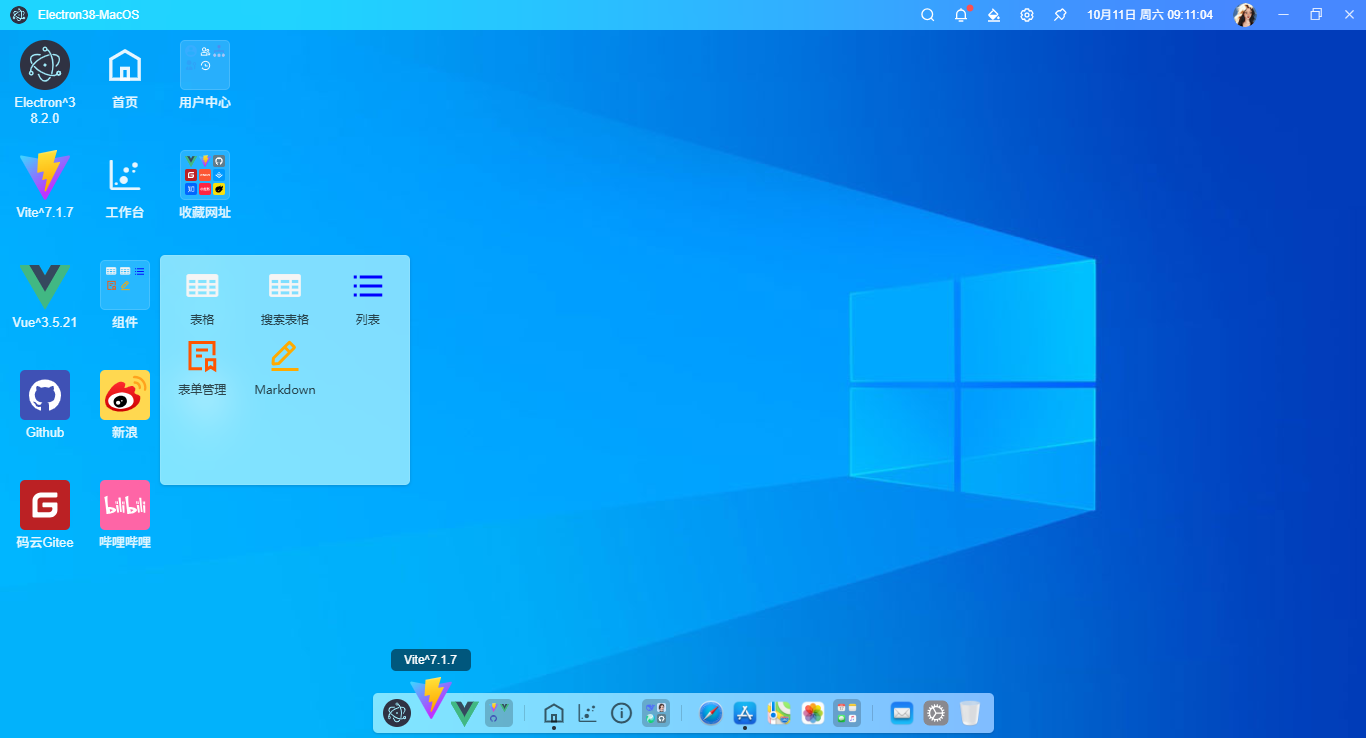
Task: Open the 新浪 Weibo desktop icon
Action: (125, 395)
